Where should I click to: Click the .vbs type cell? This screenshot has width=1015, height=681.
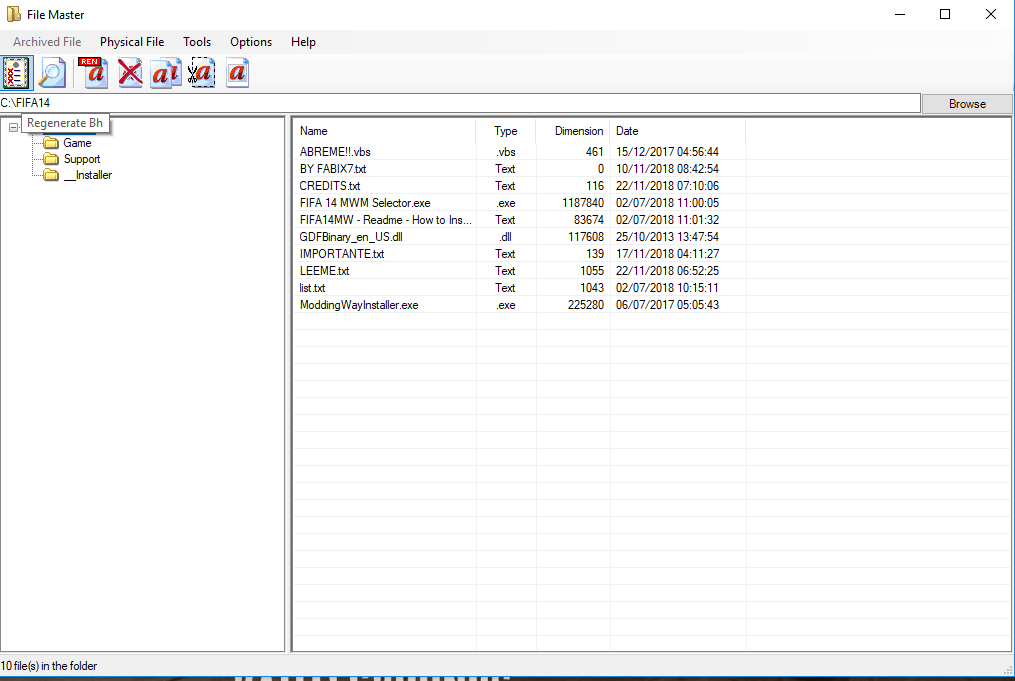[x=506, y=152]
